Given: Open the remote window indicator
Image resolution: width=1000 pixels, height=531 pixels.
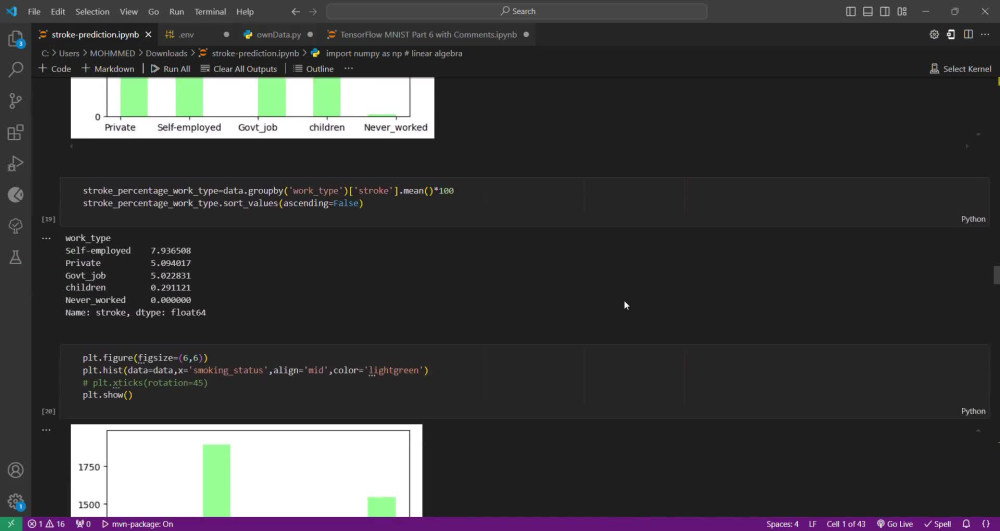Looking at the screenshot, I should click(11, 524).
